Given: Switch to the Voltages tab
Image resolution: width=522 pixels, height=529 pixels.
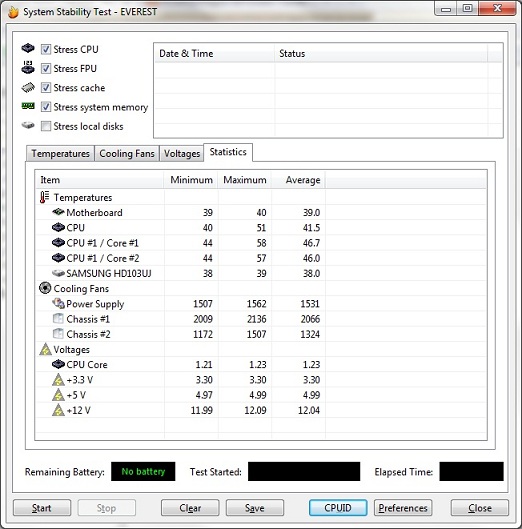Looking at the screenshot, I should (x=182, y=154).
